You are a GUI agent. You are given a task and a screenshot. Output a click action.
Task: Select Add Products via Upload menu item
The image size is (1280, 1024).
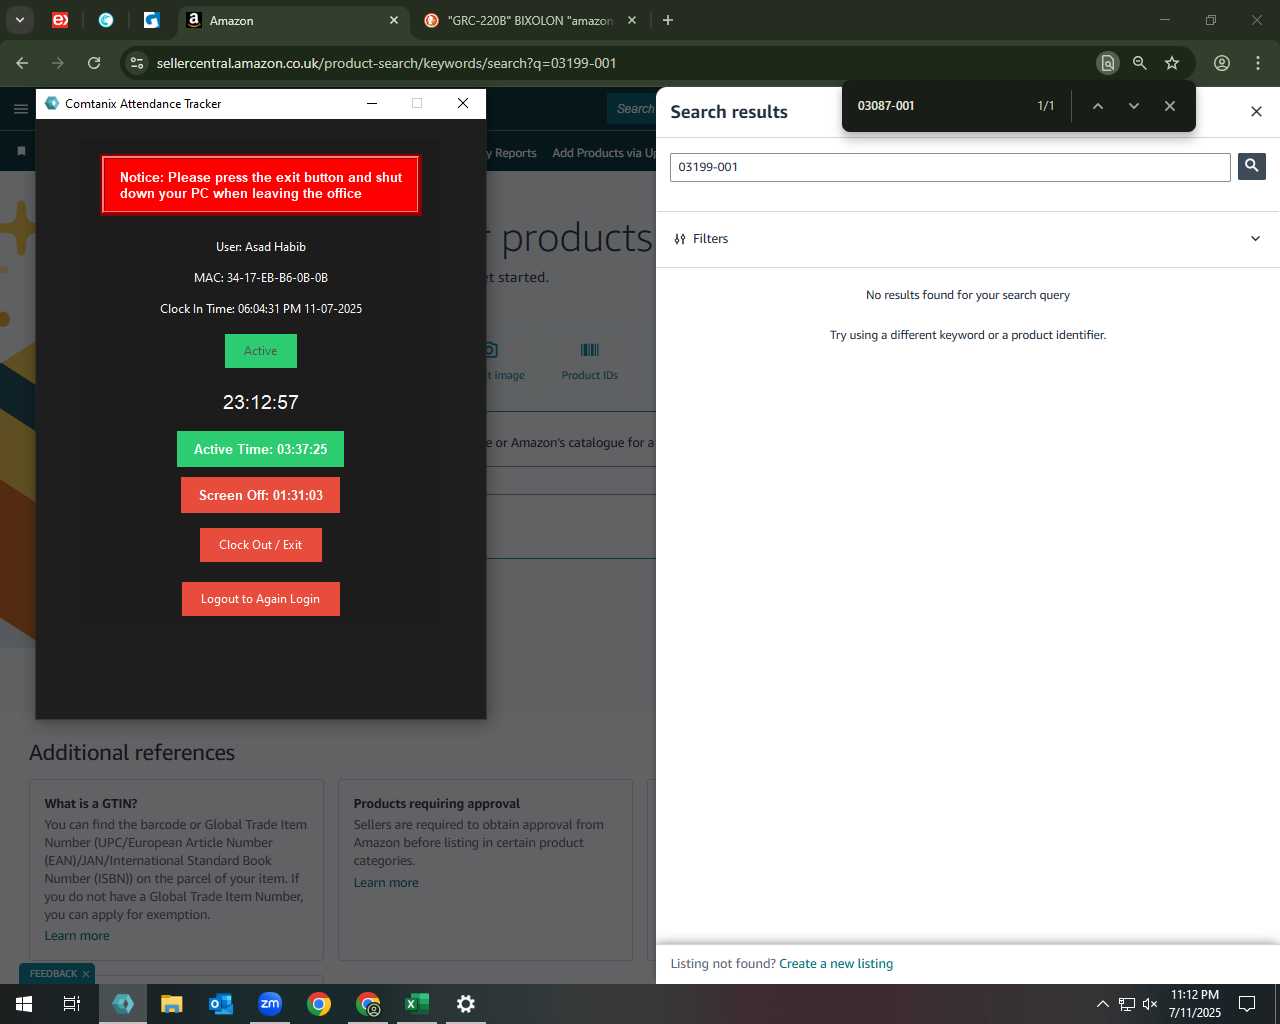pos(604,153)
